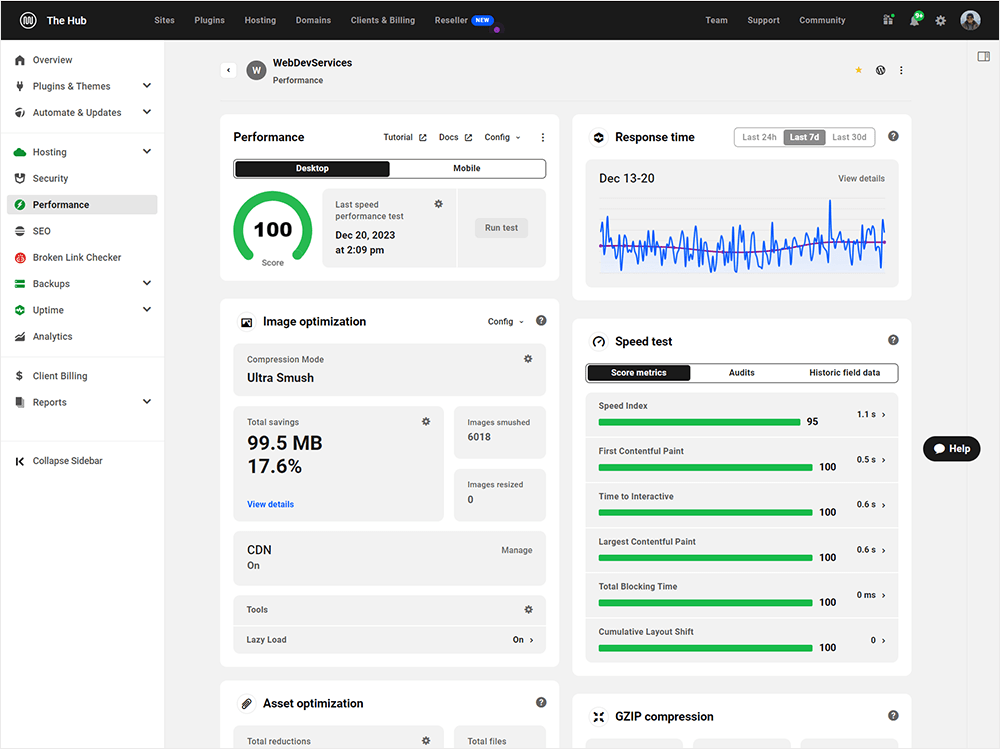This screenshot has width=1000, height=749.
Task: Toggle the right side panel icon
Action: [983, 57]
